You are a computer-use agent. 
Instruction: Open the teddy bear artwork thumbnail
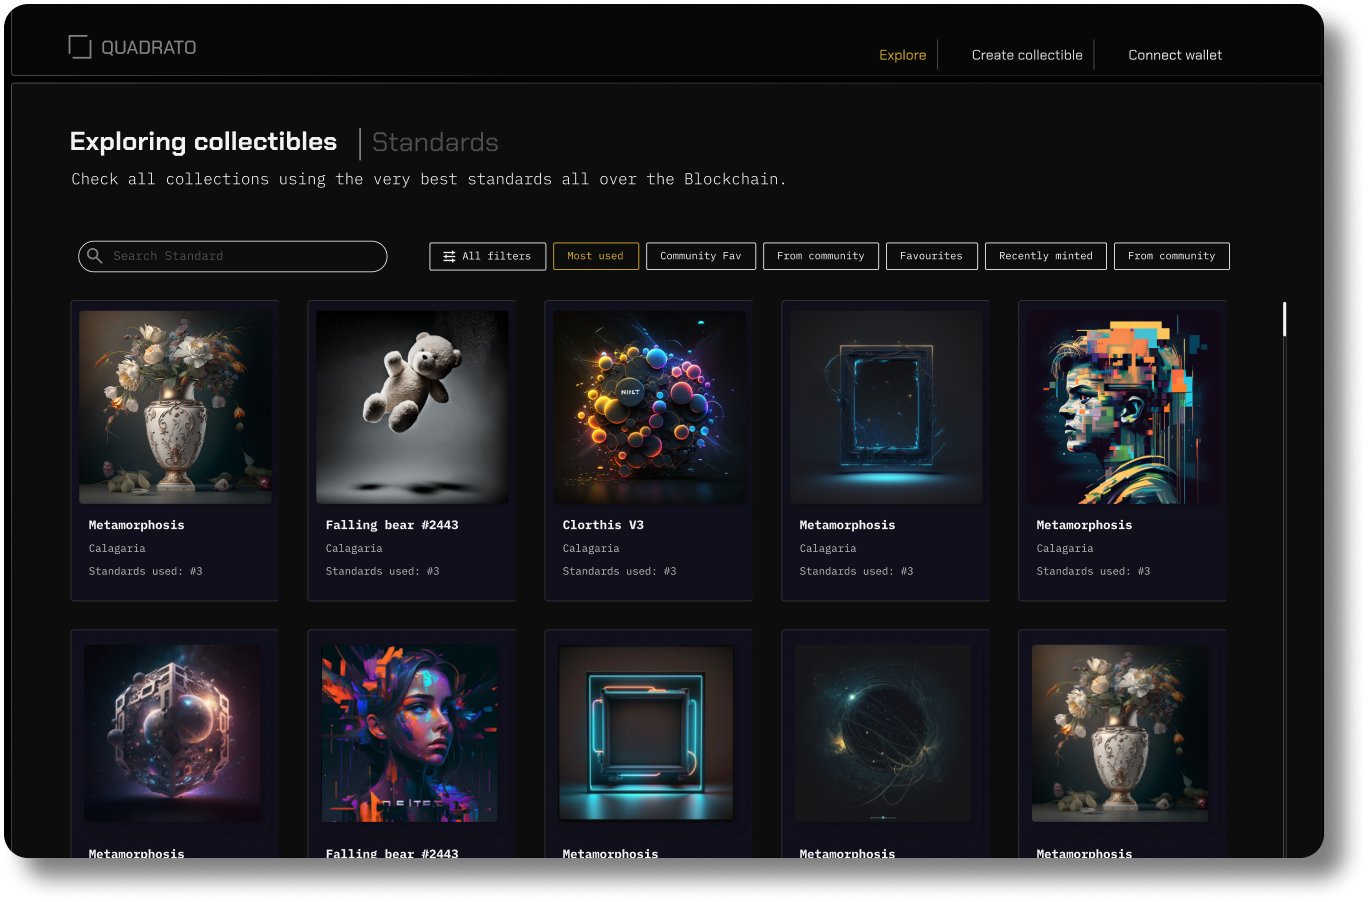point(412,407)
